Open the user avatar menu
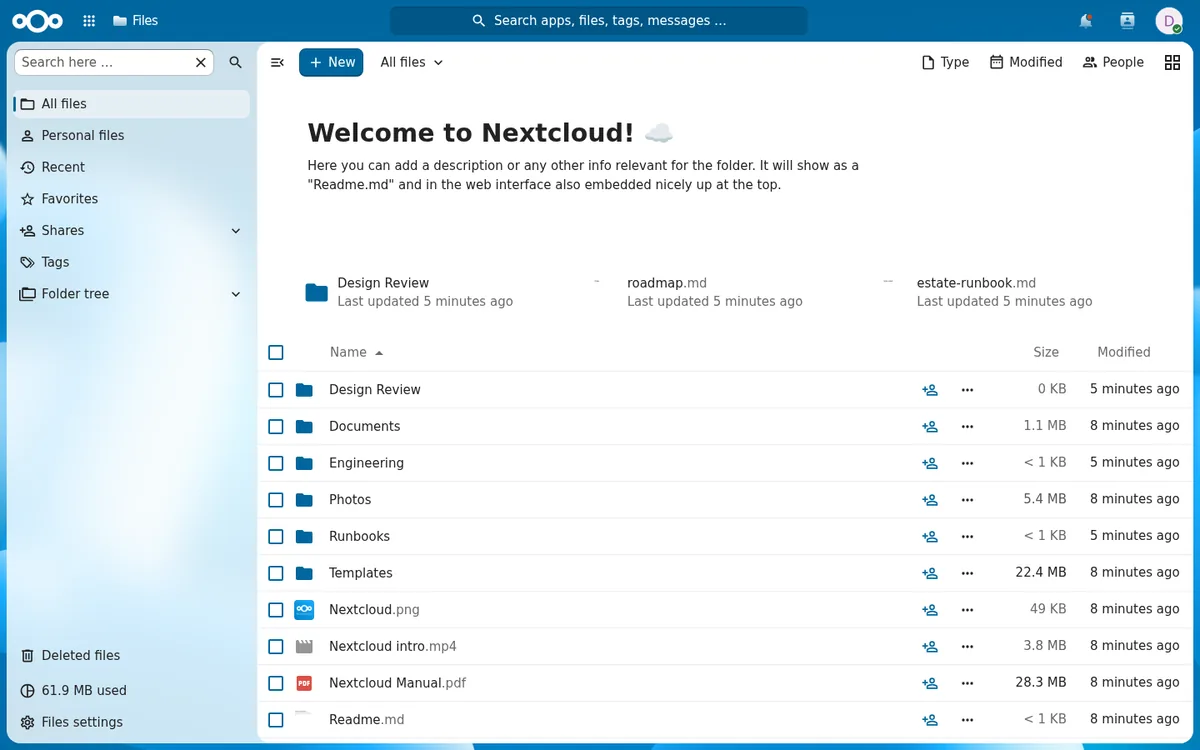 [1168, 20]
